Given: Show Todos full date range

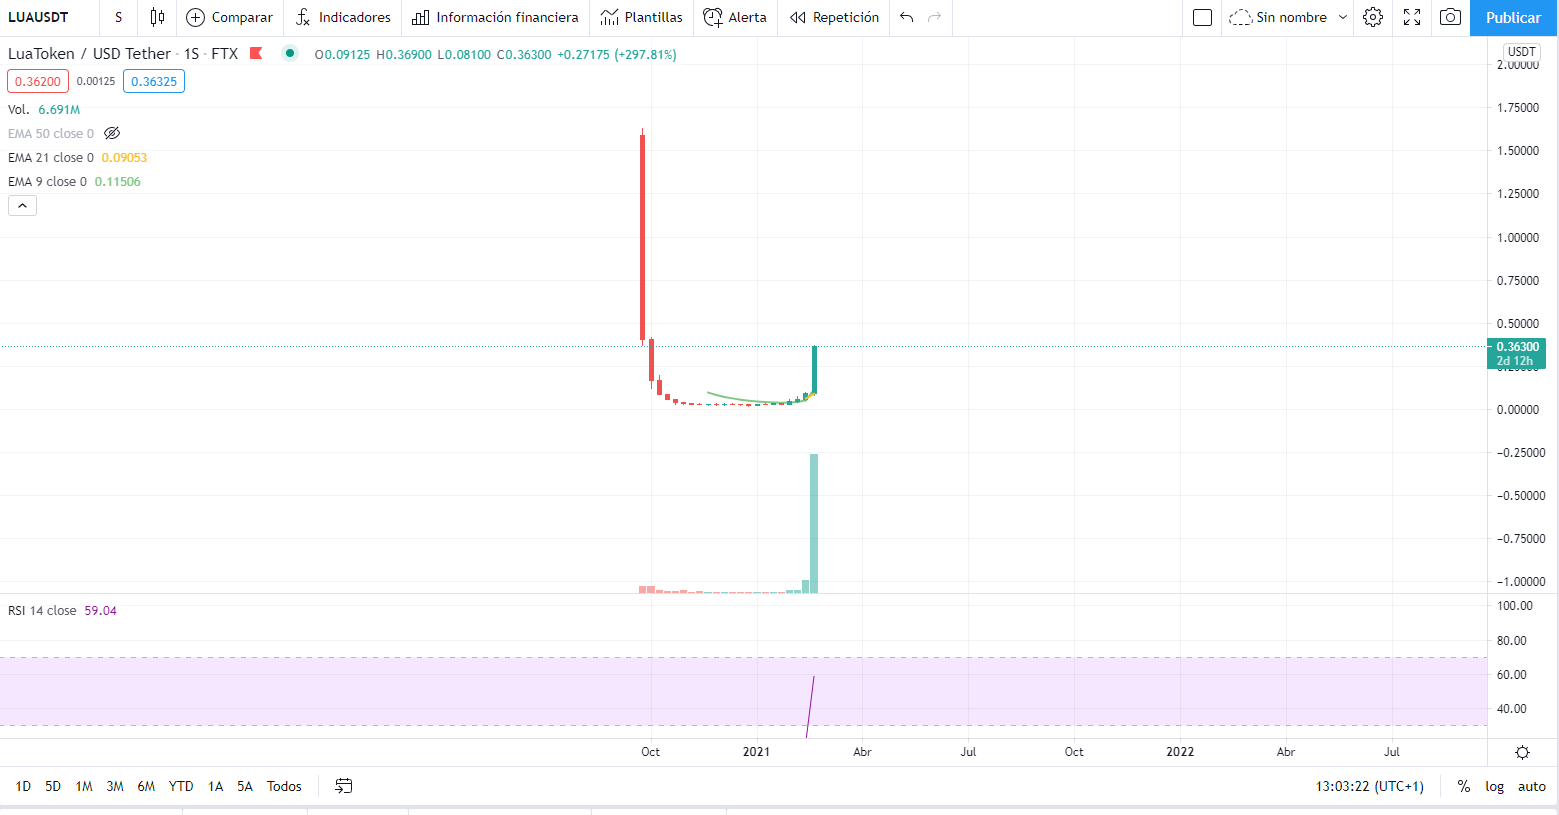Looking at the screenshot, I should pyautogui.click(x=284, y=786).
